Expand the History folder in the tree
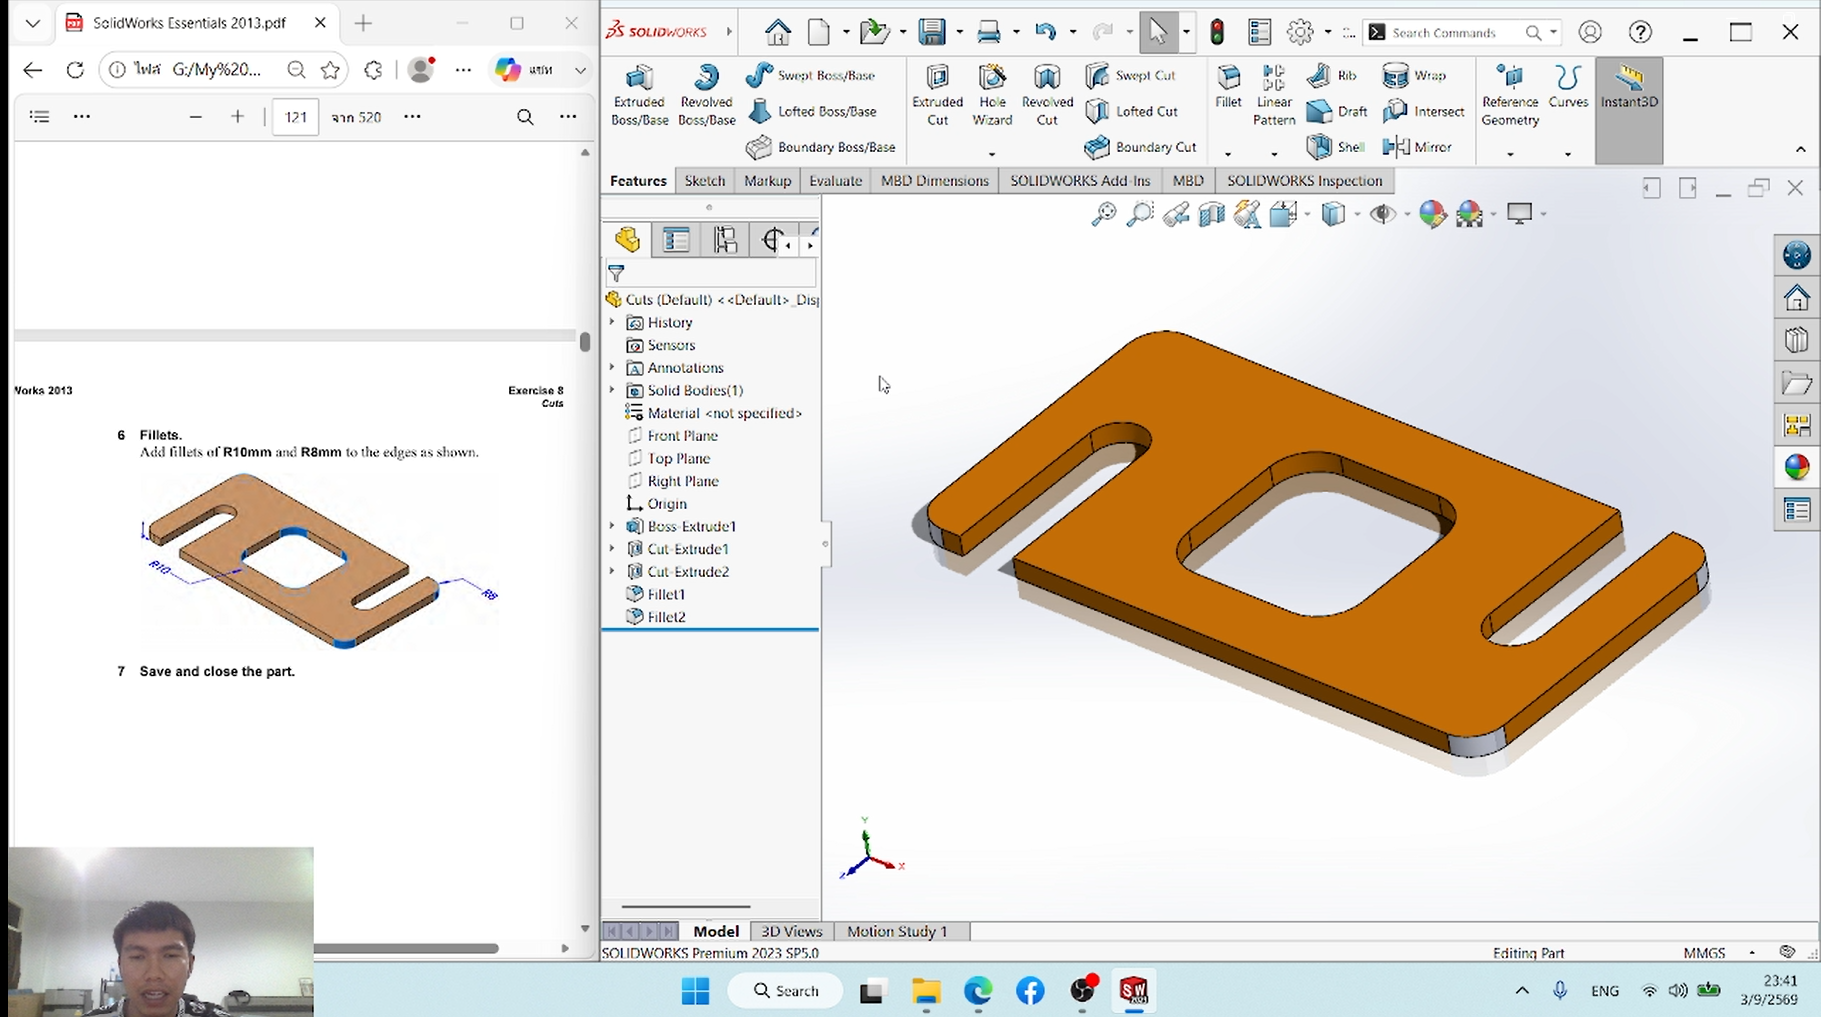 612,322
